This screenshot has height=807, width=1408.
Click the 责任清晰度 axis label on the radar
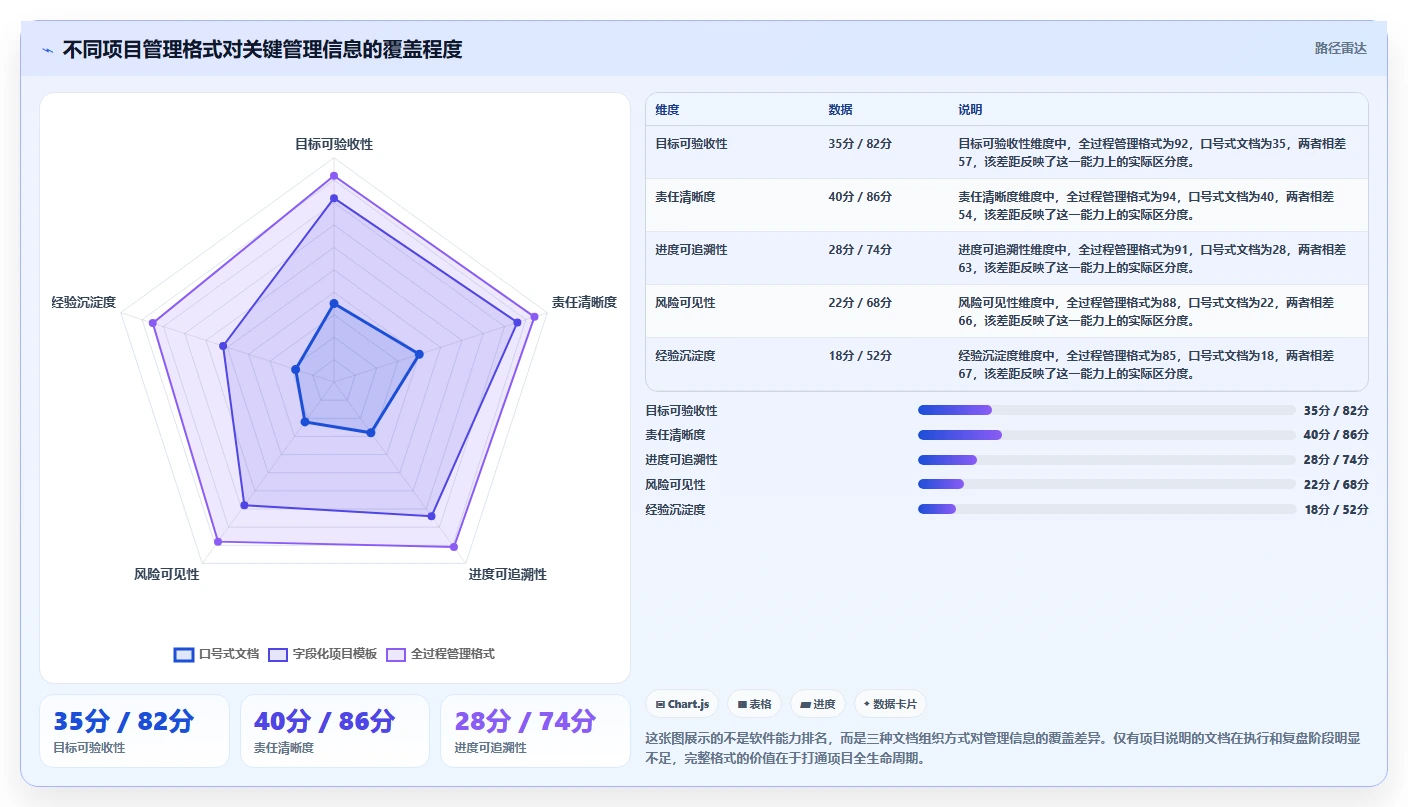(584, 302)
